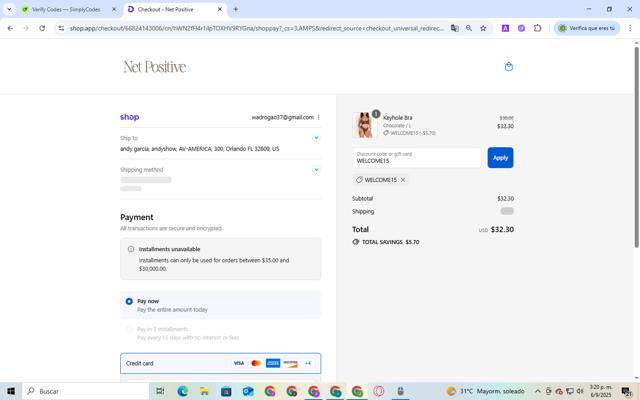Image resolution: width=640 pixels, height=400 pixels.
Task: Reload the checkout page
Action: 42,28
